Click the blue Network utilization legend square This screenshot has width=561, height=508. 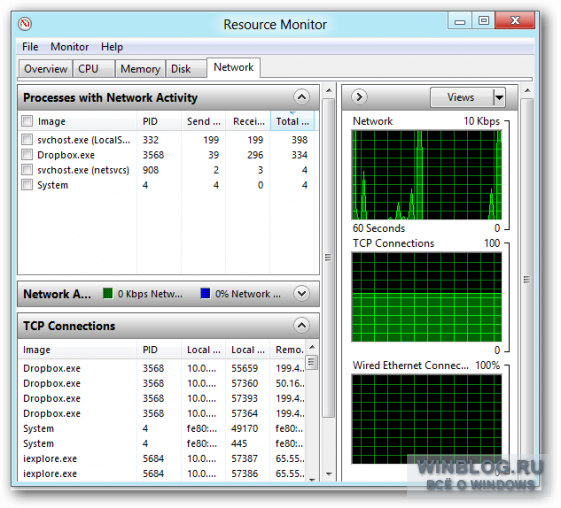[205, 293]
